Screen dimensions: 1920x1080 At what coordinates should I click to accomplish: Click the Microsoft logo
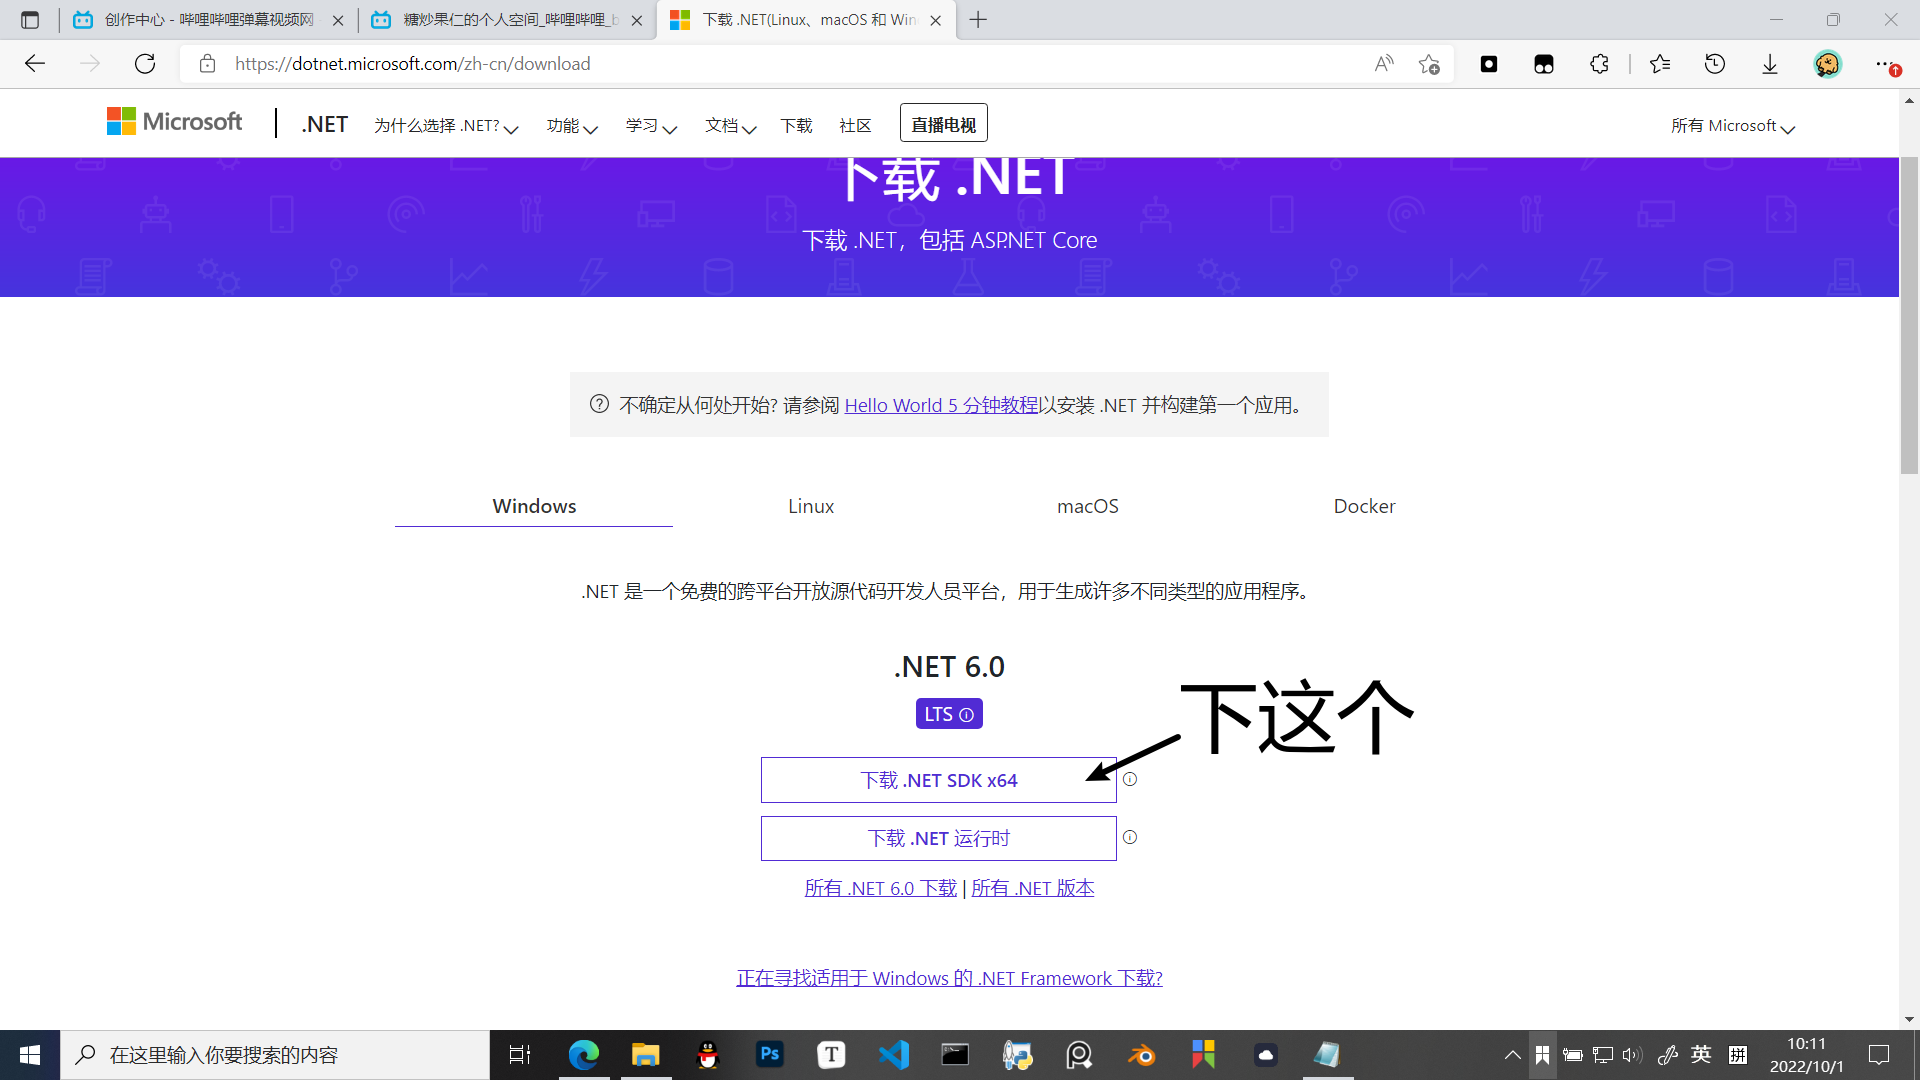click(174, 122)
